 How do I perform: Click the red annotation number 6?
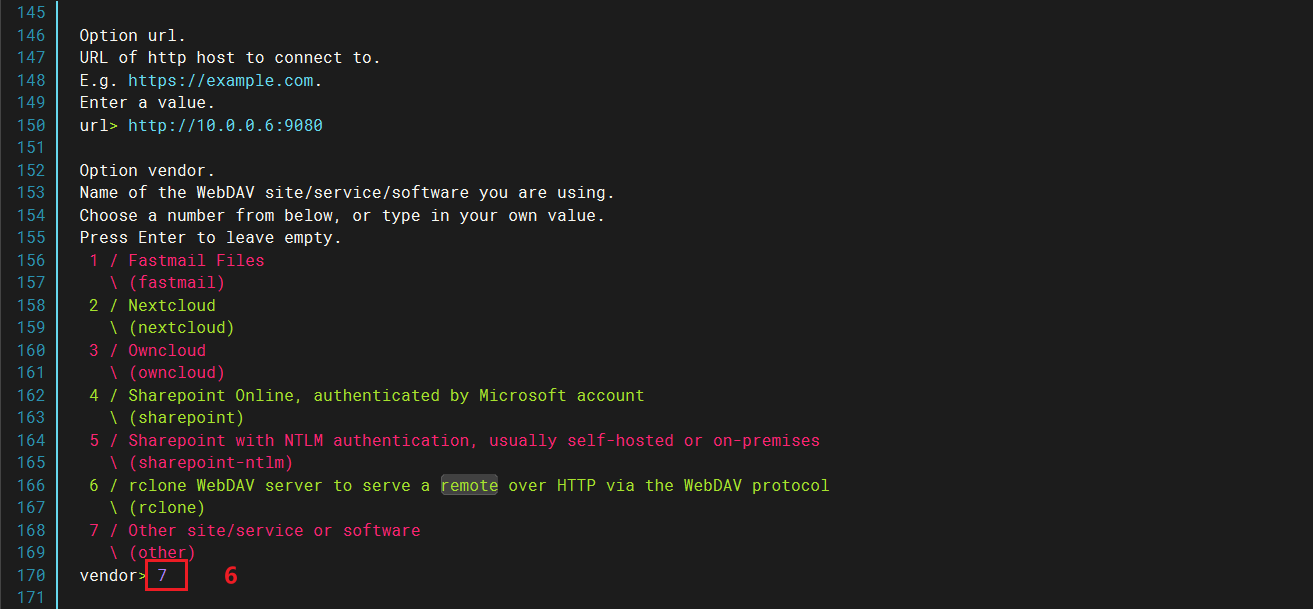pos(231,575)
